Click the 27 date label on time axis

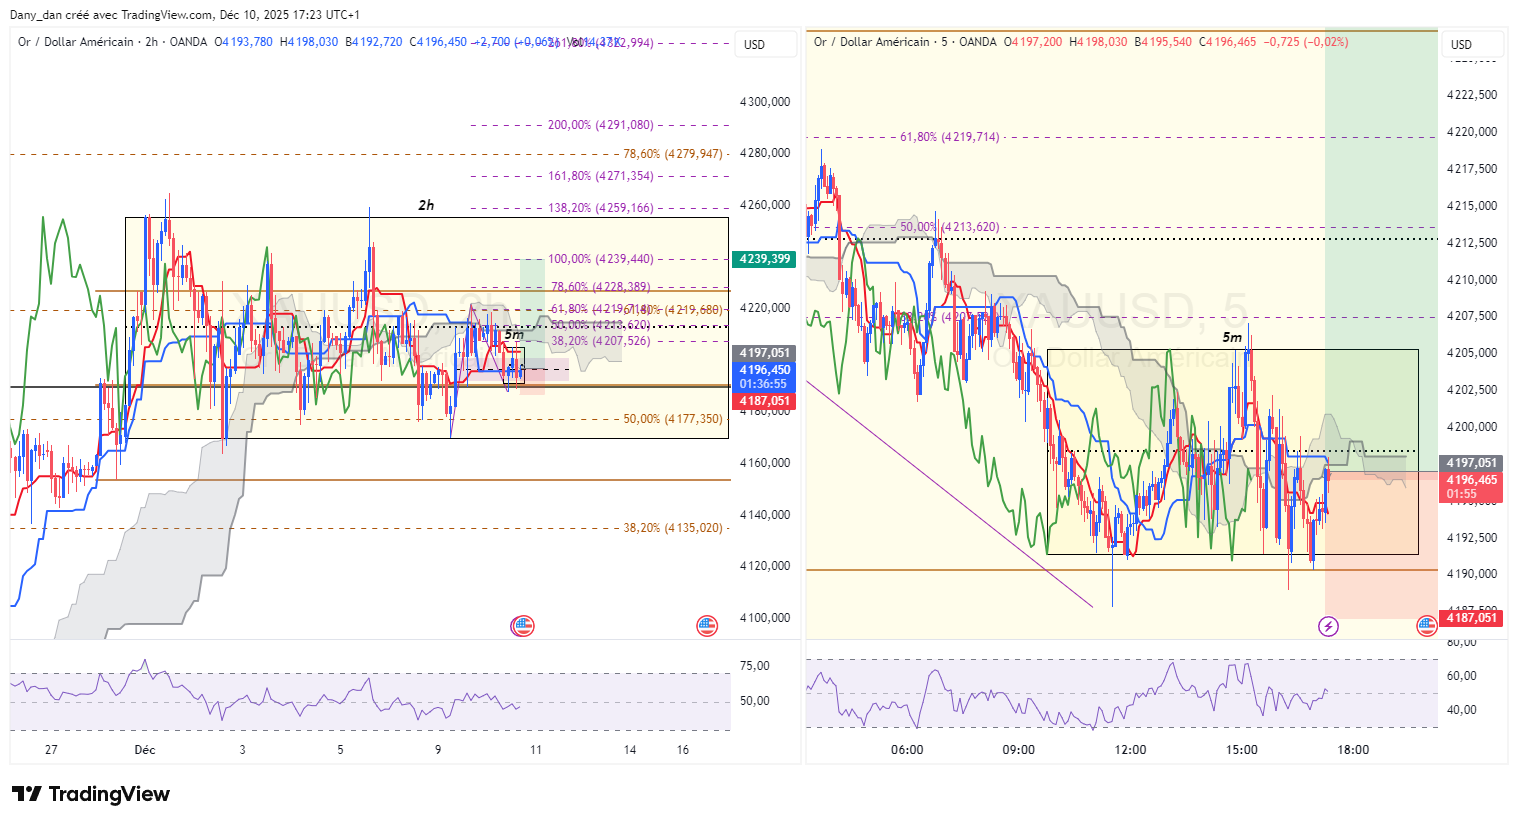51,750
